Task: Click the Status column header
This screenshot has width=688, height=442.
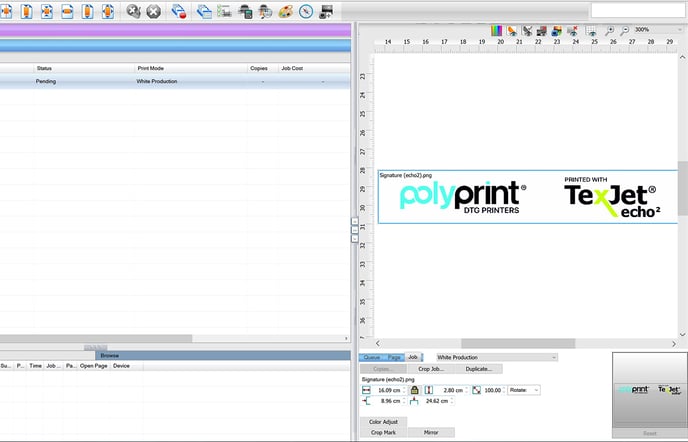Action: tap(84, 68)
